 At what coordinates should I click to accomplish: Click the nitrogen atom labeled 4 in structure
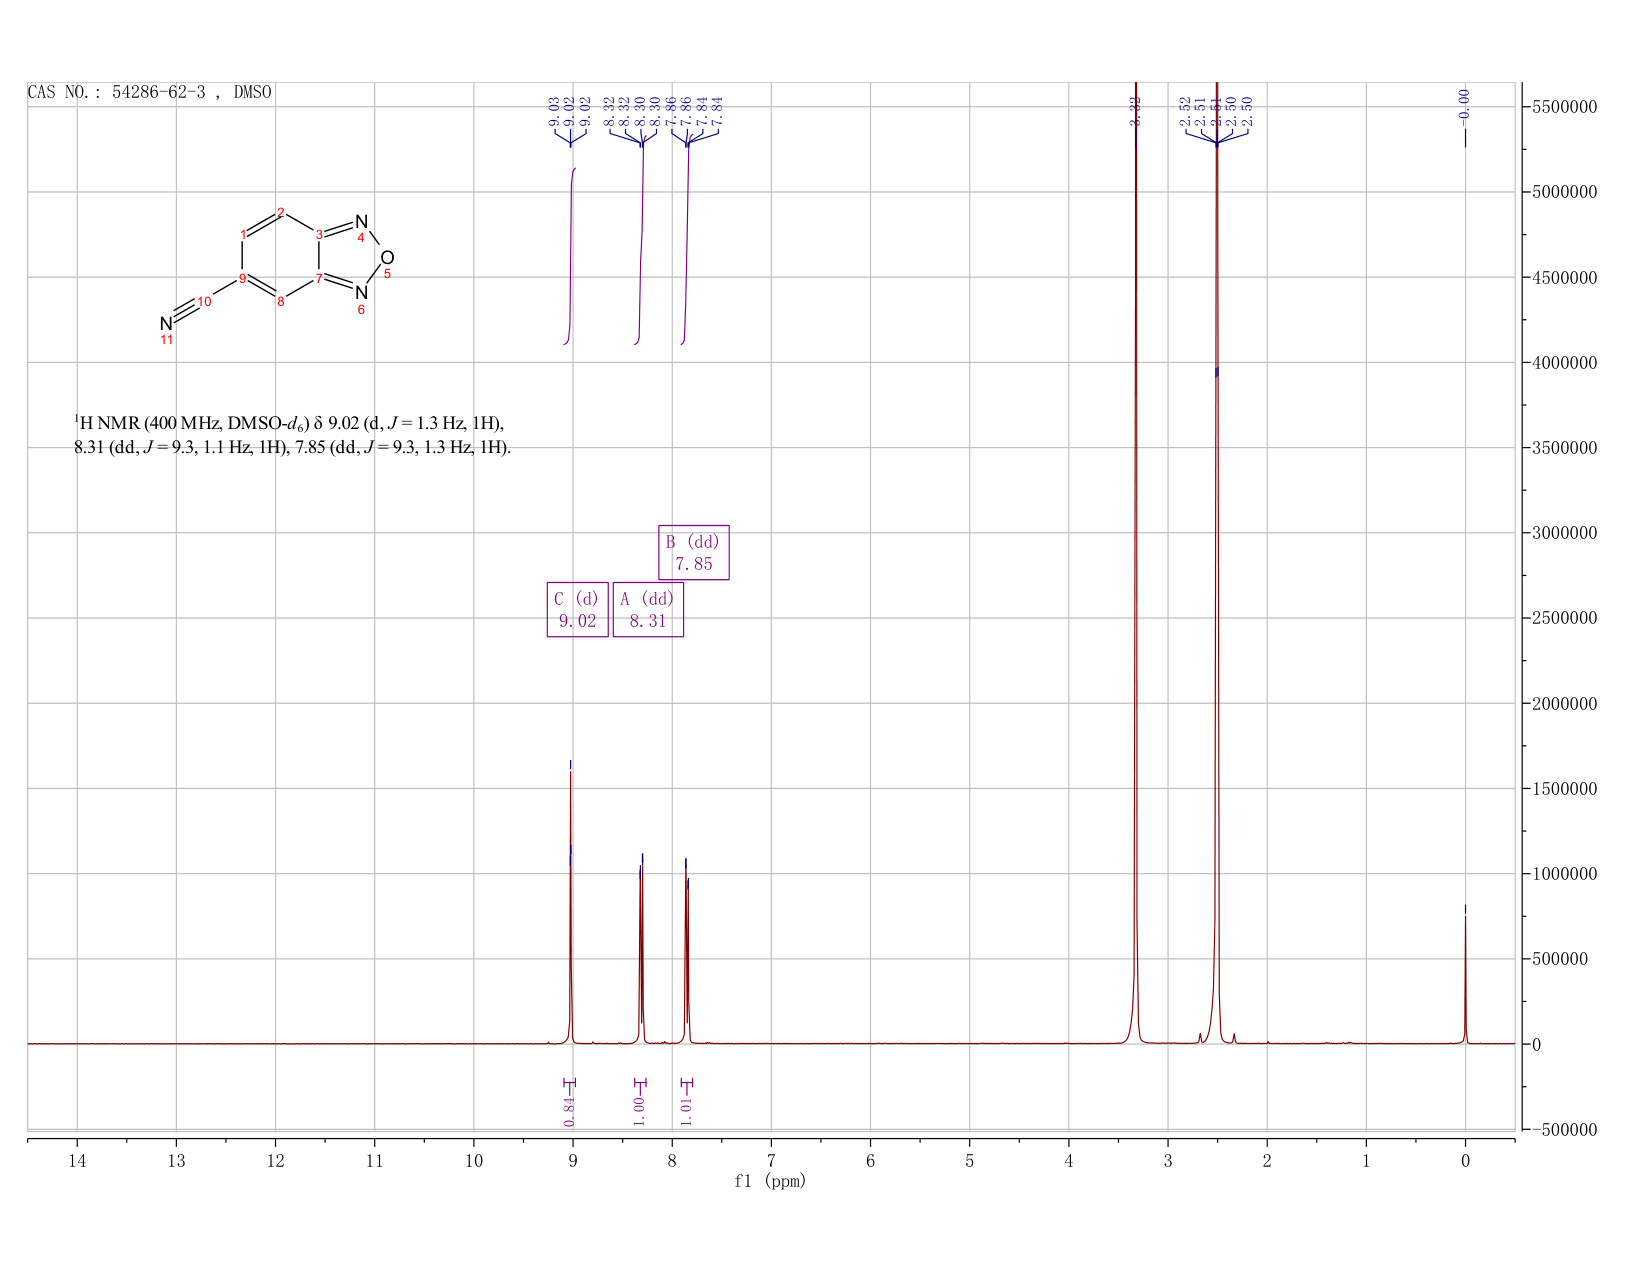pos(361,222)
